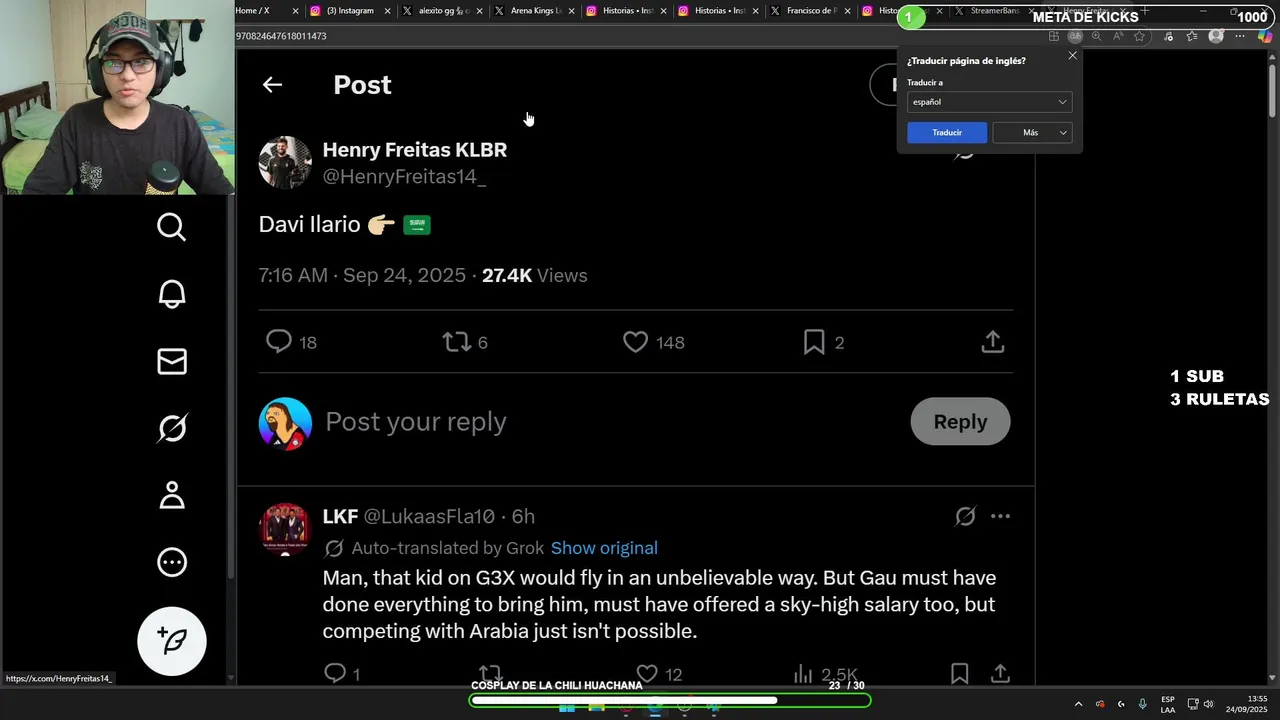Like Henry Freitas' post with heart icon
The width and height of the screenshot is (1280, 720).
click(636, 342)
